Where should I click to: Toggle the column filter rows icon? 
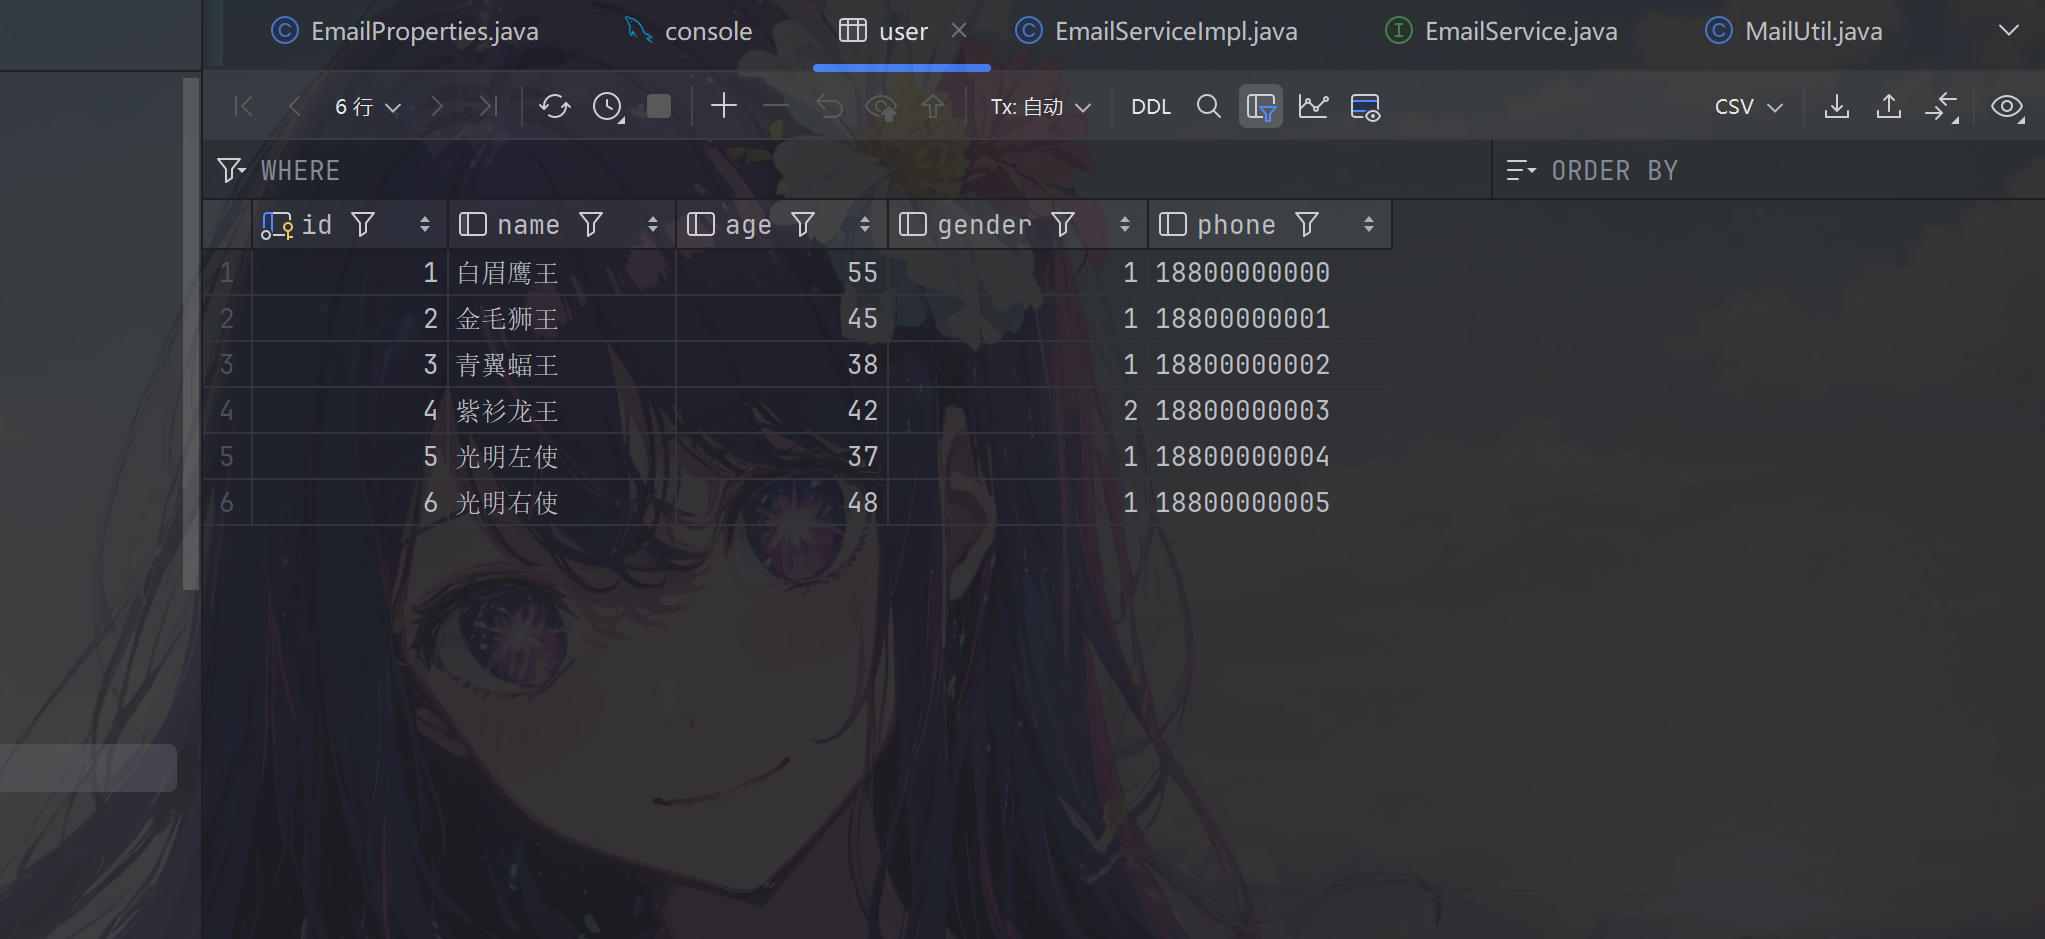[x=1261, y=106]
